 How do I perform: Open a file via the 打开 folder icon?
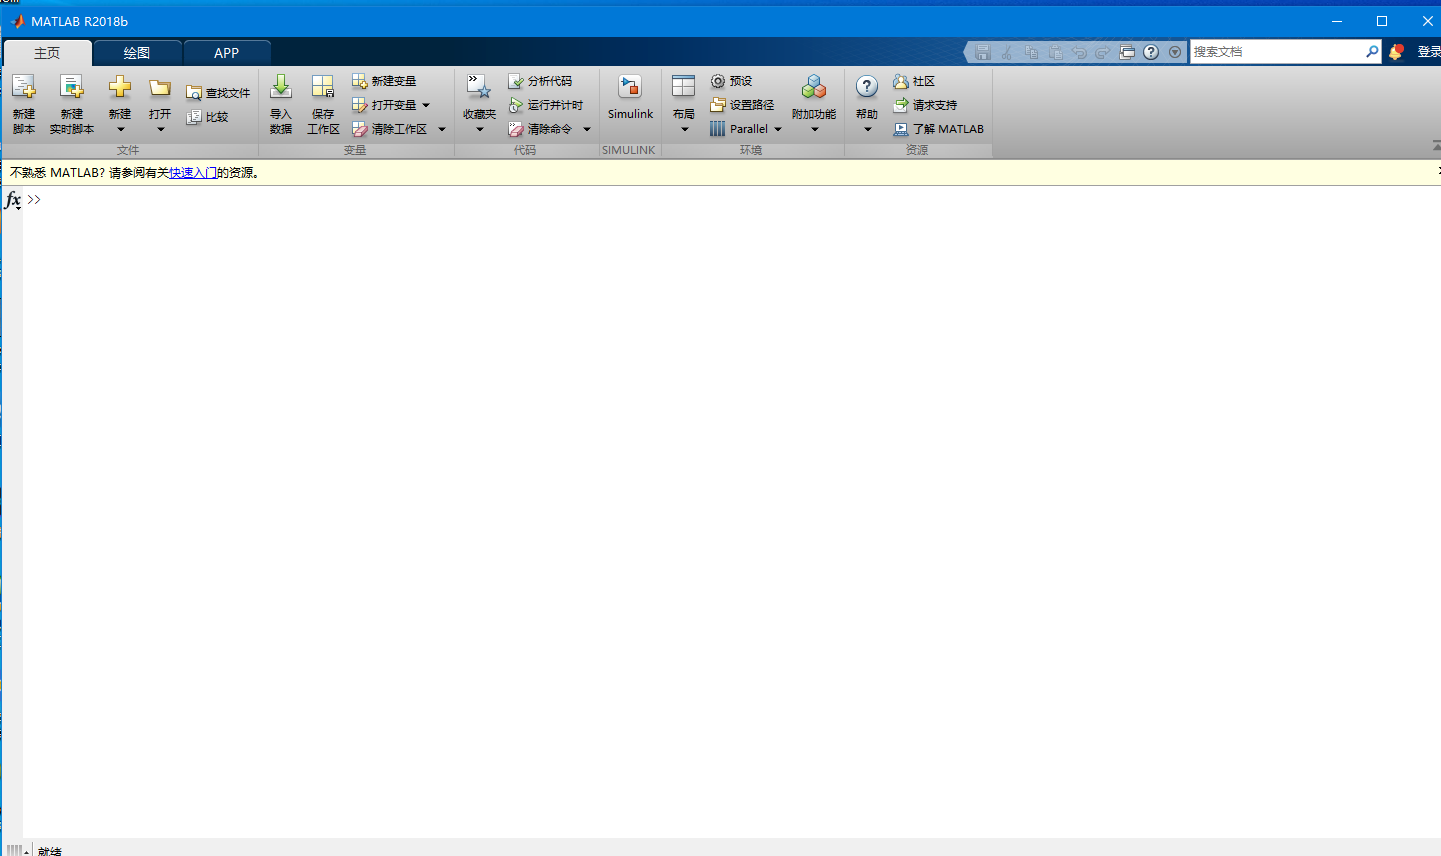(x=160, y=87)
